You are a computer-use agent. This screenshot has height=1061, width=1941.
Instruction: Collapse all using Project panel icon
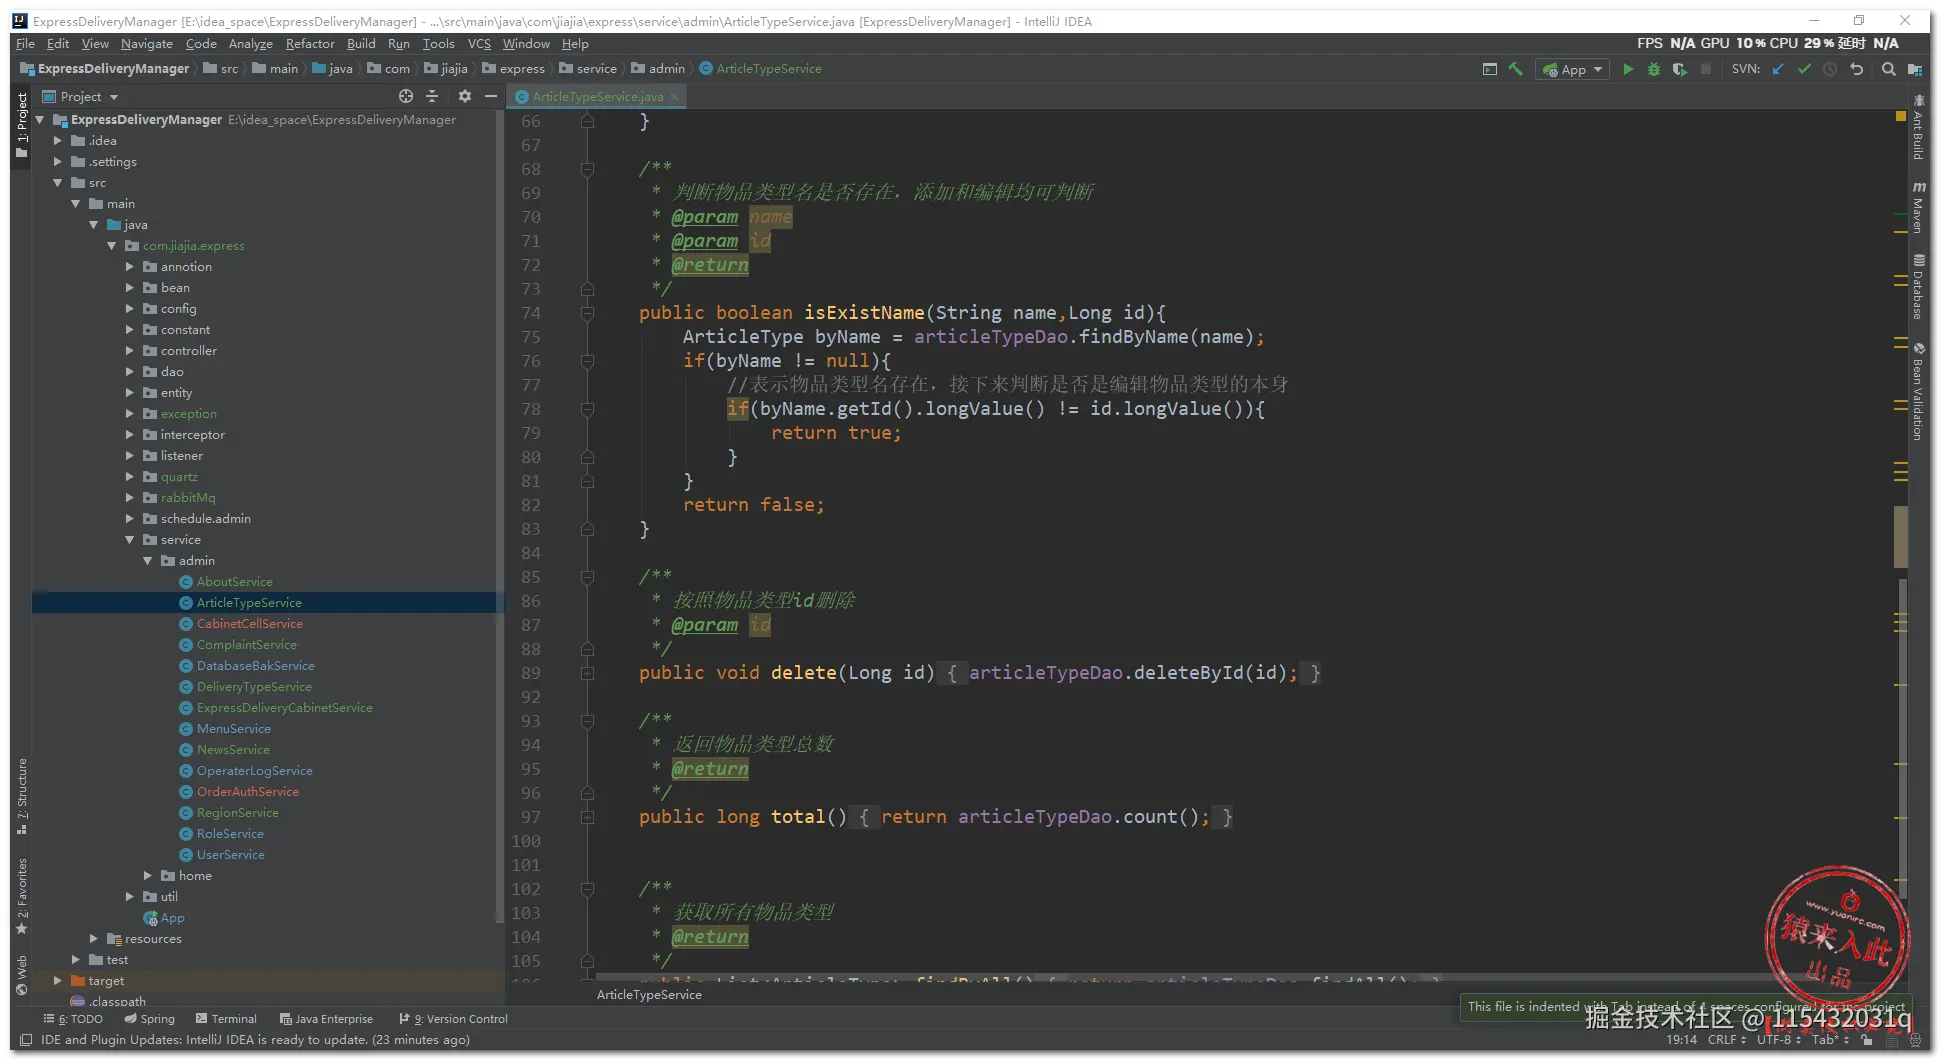432,96
